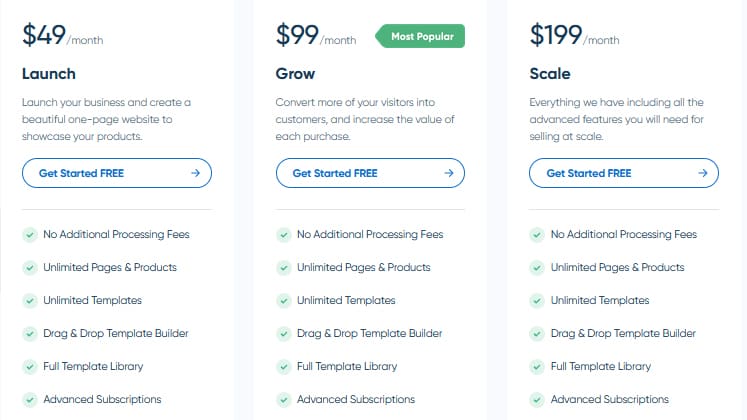
Task: Click Get Started FREE under Grow plan
Action: [x=370, y=173]
